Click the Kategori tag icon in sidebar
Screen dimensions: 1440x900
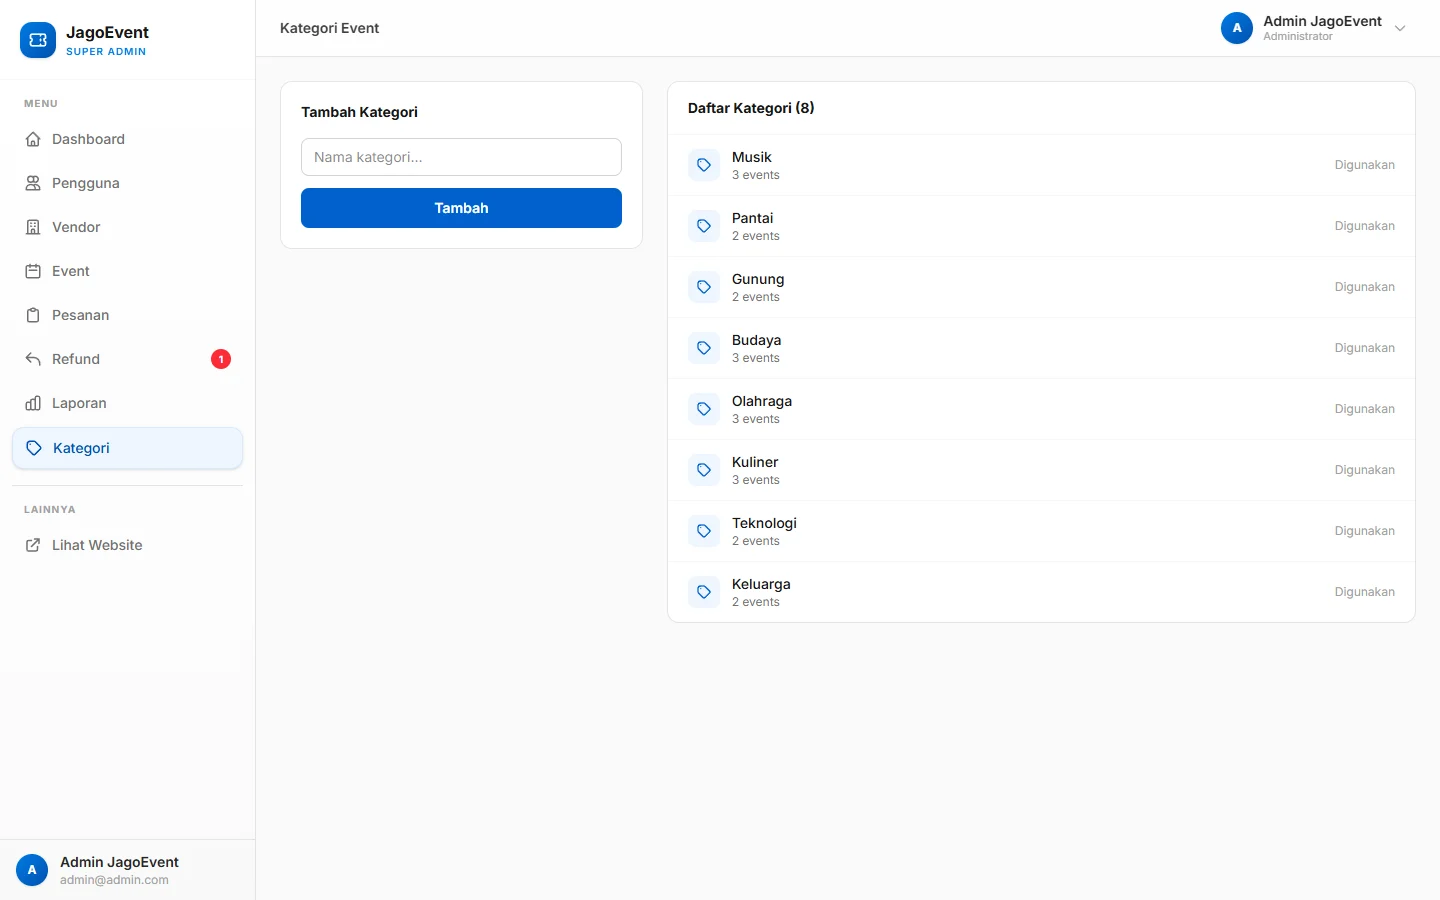click(34, 448)
